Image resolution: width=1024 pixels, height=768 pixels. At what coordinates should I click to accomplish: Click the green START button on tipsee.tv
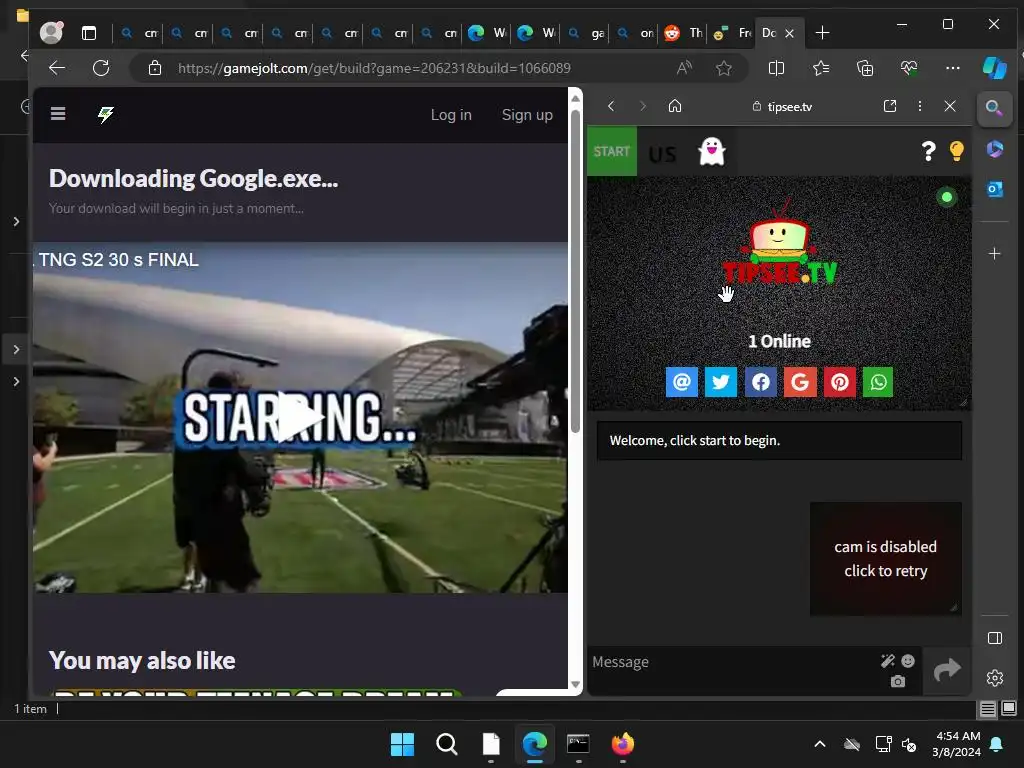(612, 152)
